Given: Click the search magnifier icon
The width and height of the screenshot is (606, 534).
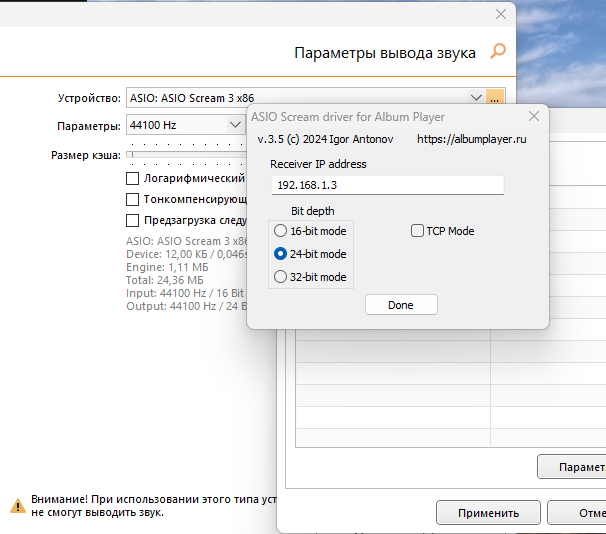Looking at the screenshot, I should [497, 51].
